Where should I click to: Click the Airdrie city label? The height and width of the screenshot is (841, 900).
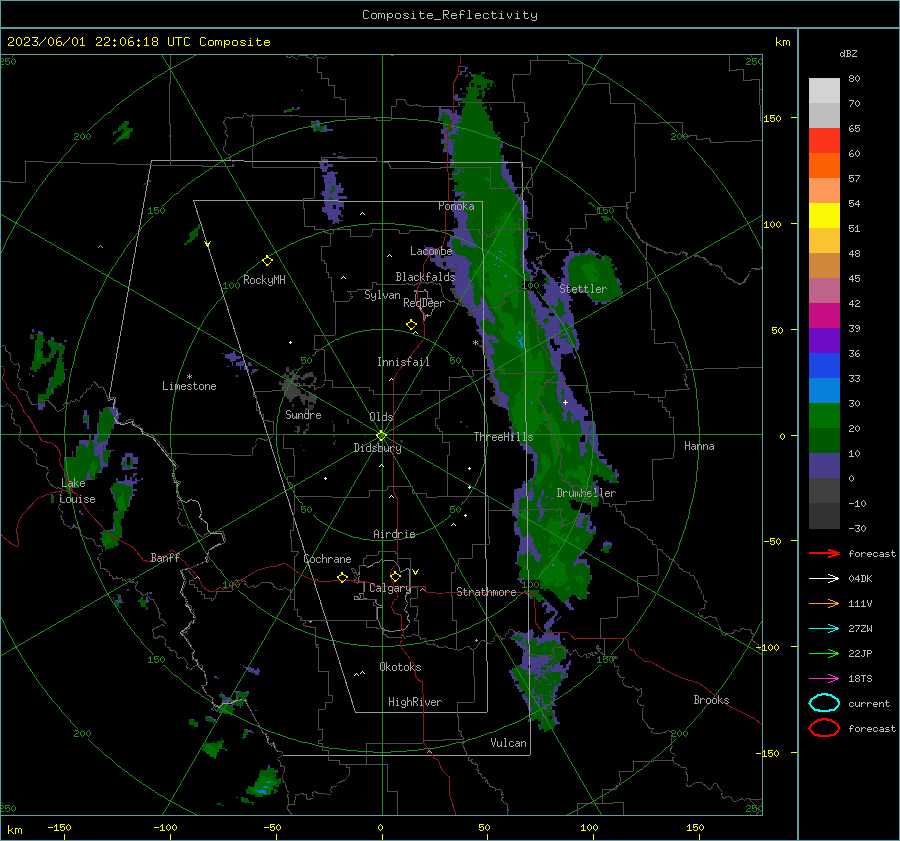pyautogui.click(x=394, y=534)
